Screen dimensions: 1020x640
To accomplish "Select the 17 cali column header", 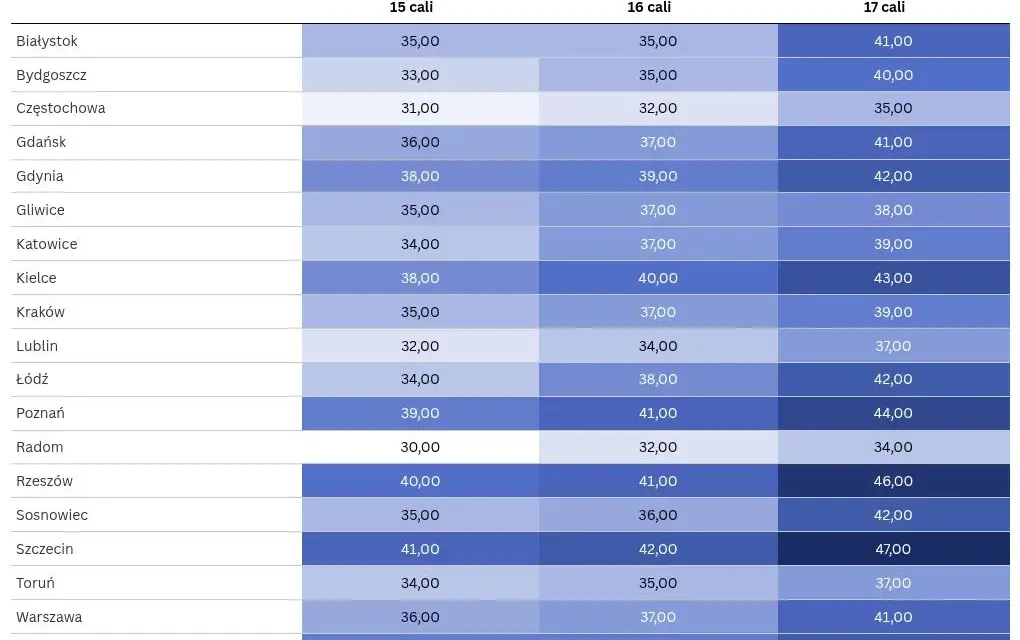I will 884,7.
